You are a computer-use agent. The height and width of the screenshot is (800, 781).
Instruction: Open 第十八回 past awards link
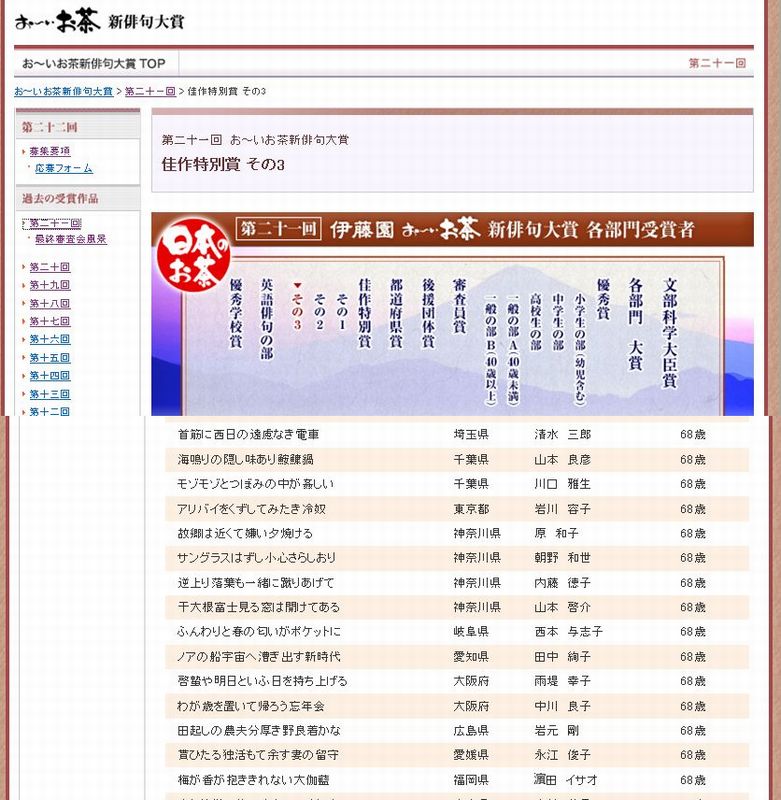click(49, 303)
